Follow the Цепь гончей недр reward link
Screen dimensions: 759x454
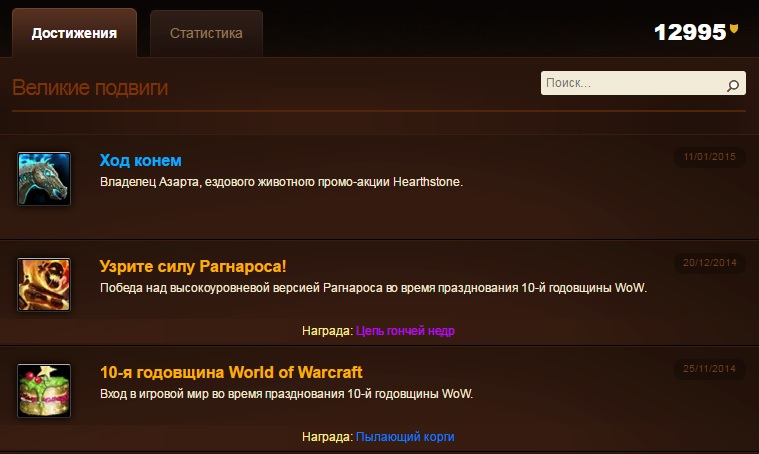[x=405, y=331]
